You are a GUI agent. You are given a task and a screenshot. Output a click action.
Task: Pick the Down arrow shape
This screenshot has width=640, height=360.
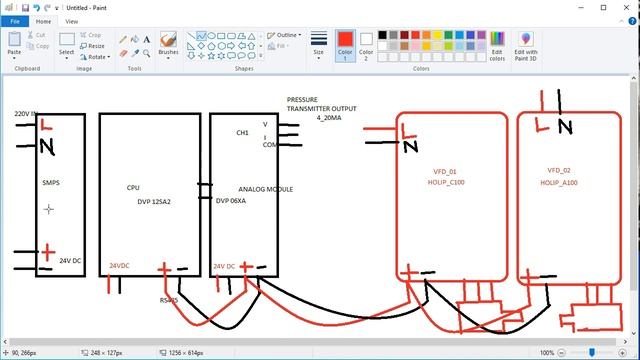click(191, 56)
